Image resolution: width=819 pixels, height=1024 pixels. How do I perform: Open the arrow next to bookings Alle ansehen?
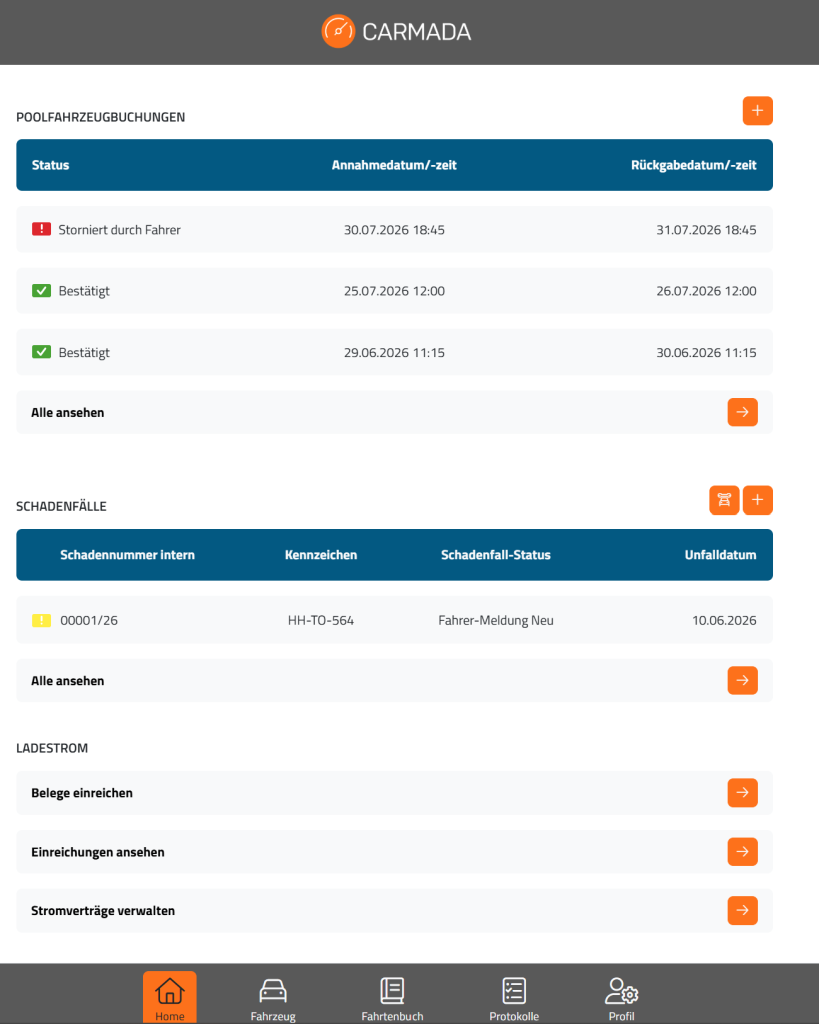pyautogui.click(x=743, y=412)
